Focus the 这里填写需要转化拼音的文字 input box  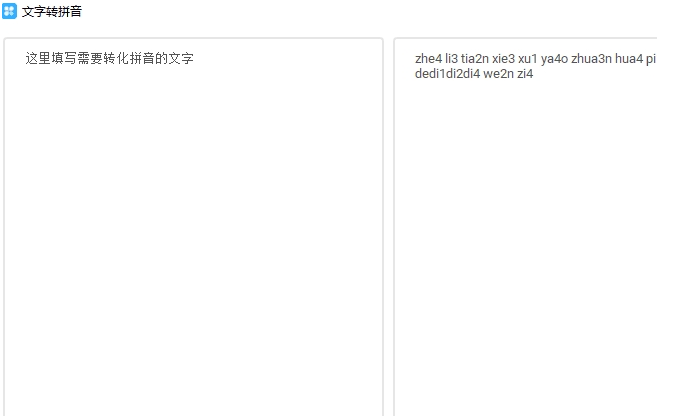coord(194,227)
